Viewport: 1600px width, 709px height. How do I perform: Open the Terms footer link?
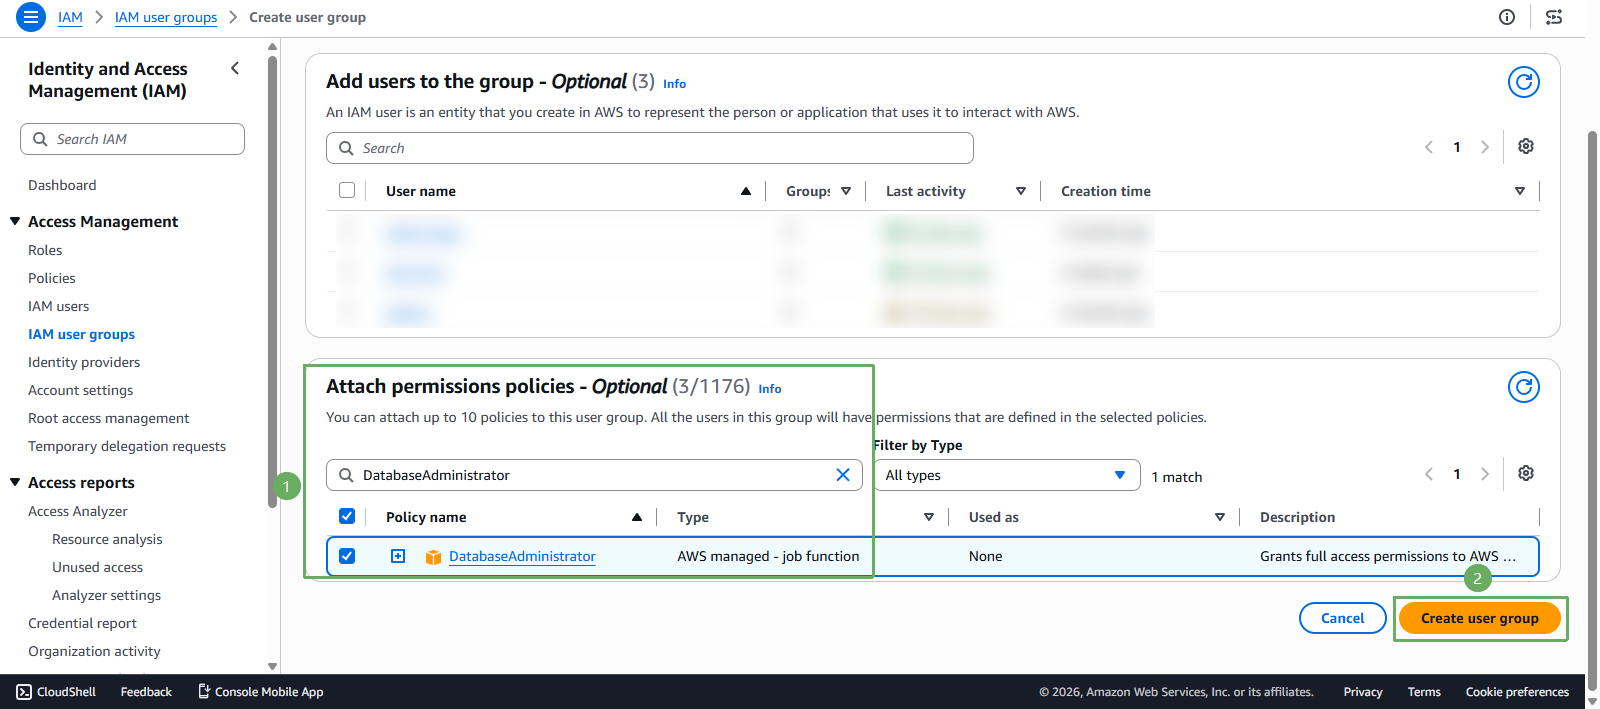[1424, 692]
